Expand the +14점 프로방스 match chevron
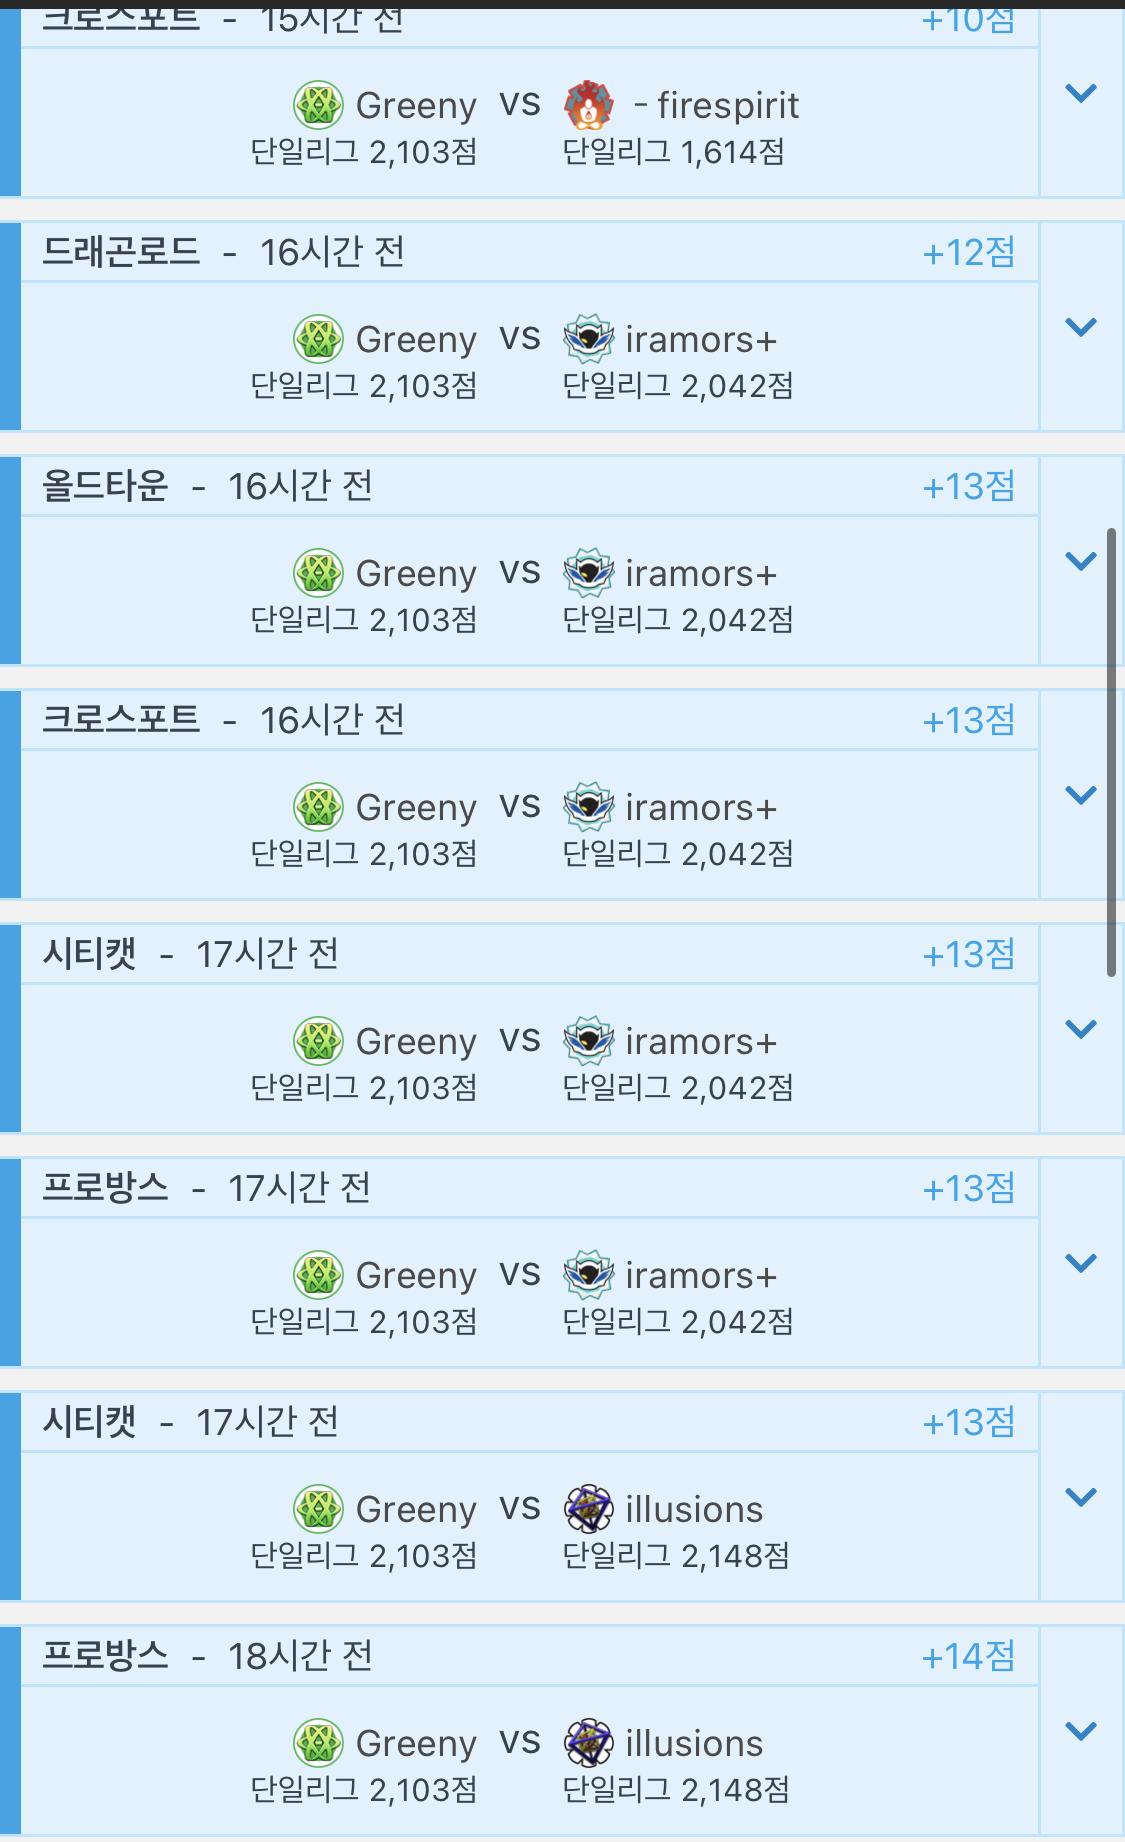 [1081, 1731]
